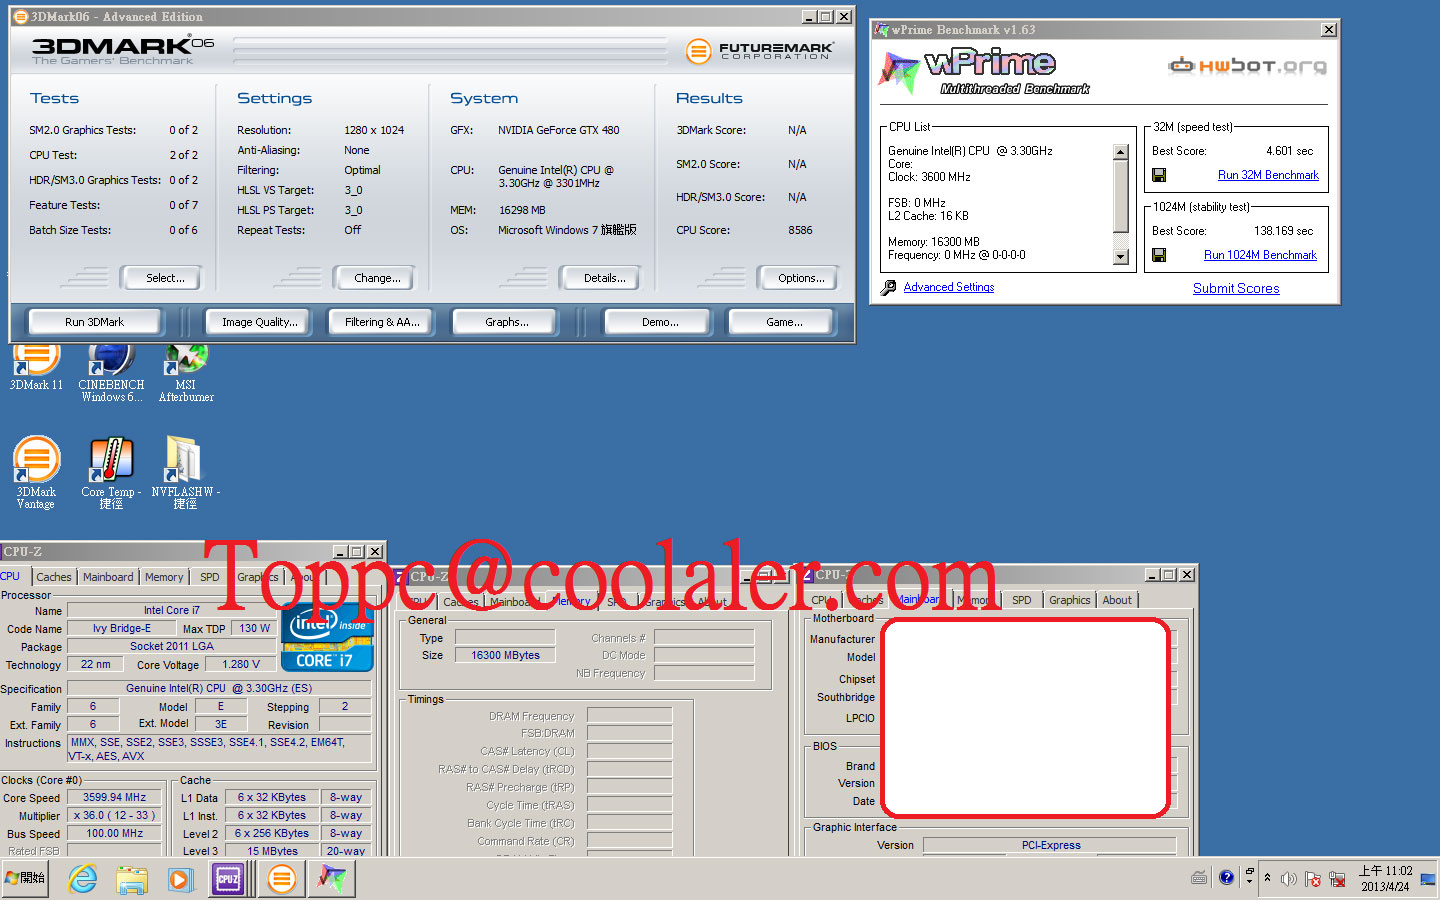The height and width of the screenshot is (900, 1440).
Task: Open Filtering & AA settings button
Action: (382, 322)
